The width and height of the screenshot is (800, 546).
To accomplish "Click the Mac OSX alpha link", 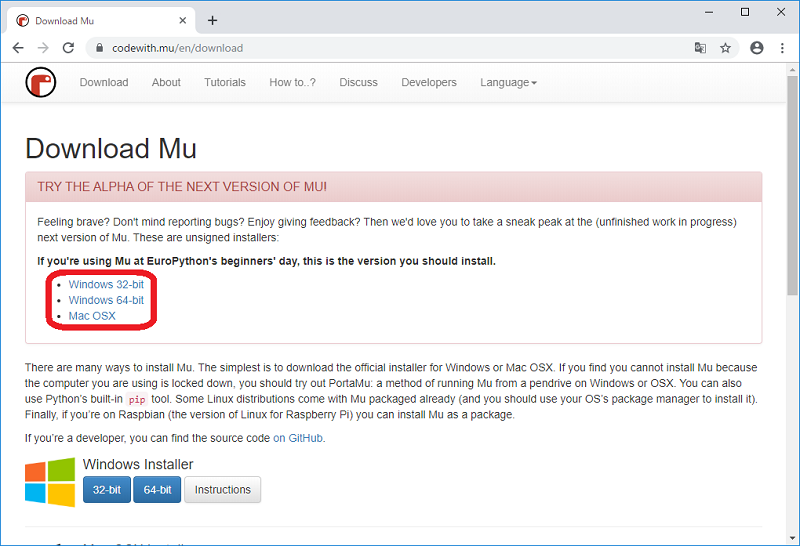I will (x=92, y=316).
